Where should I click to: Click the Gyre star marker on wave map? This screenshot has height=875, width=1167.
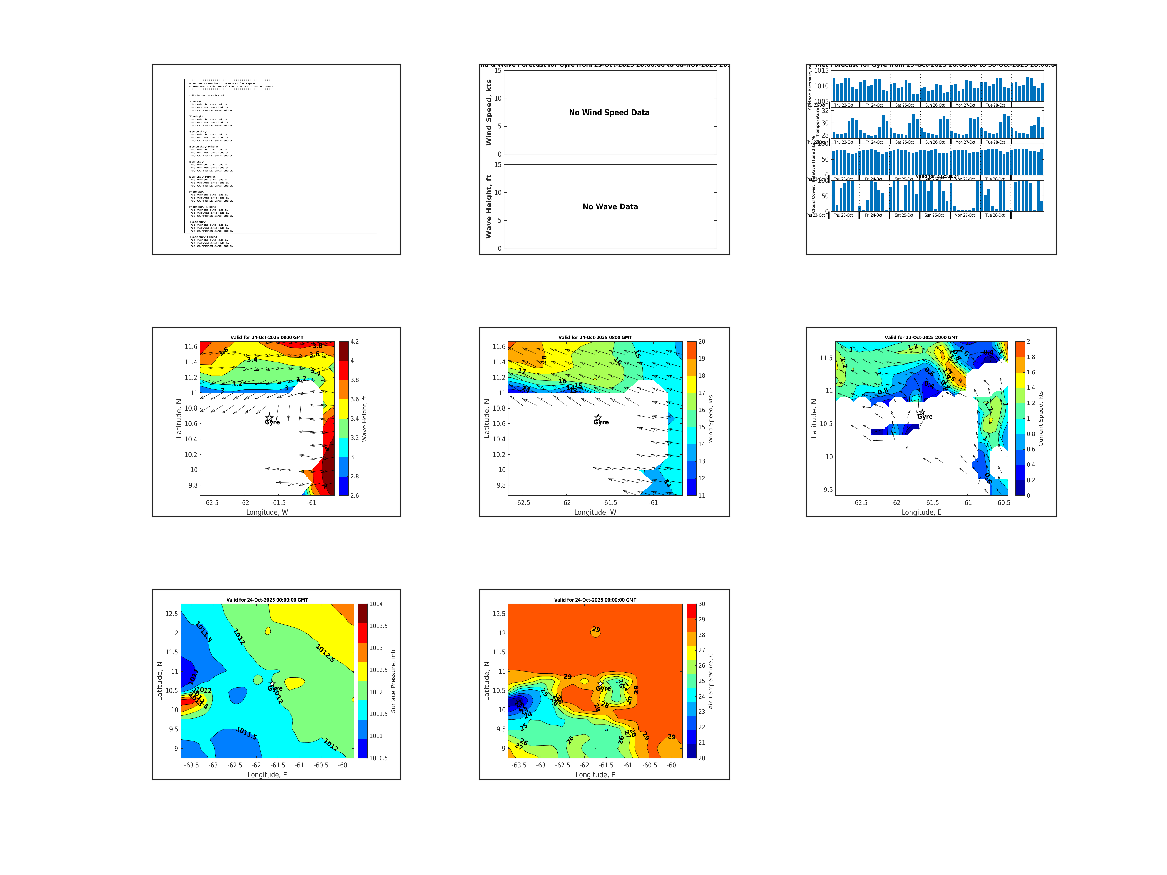coord(270,415)
